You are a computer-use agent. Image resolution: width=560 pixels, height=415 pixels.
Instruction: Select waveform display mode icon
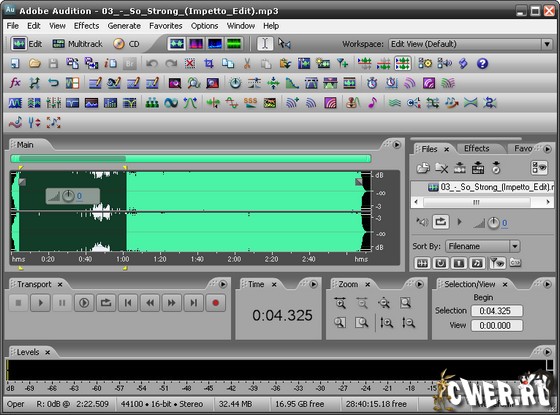pyautogui.click(x=176, y=44)
